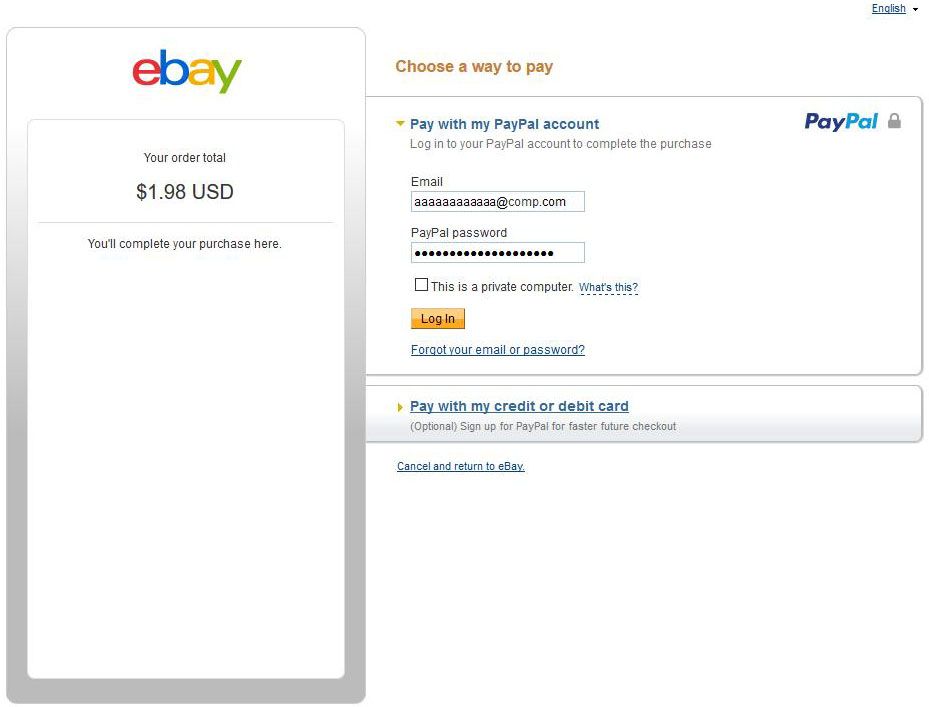Open the English language dropdown arrow
929x707 pixels.
point(915,9)
